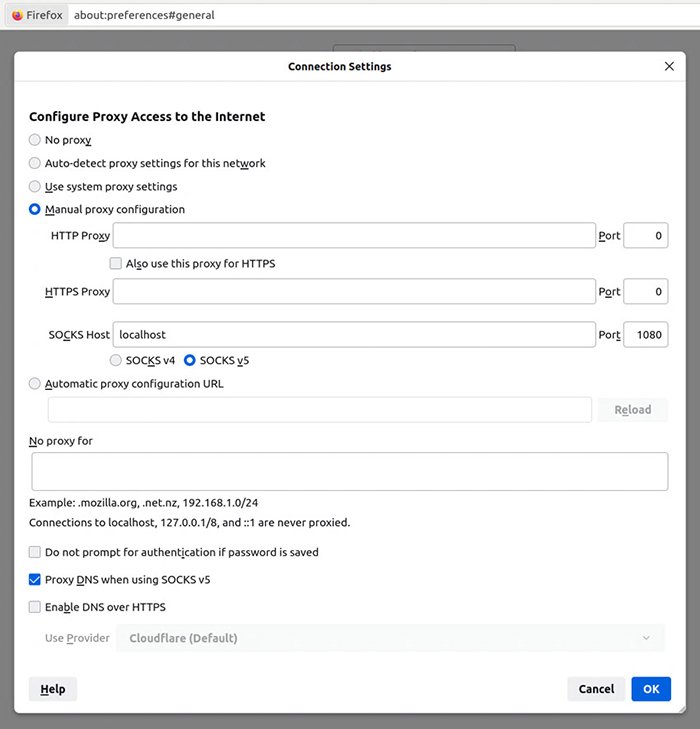Choose Auto-detect proxy settings for this network

[35, 163]
